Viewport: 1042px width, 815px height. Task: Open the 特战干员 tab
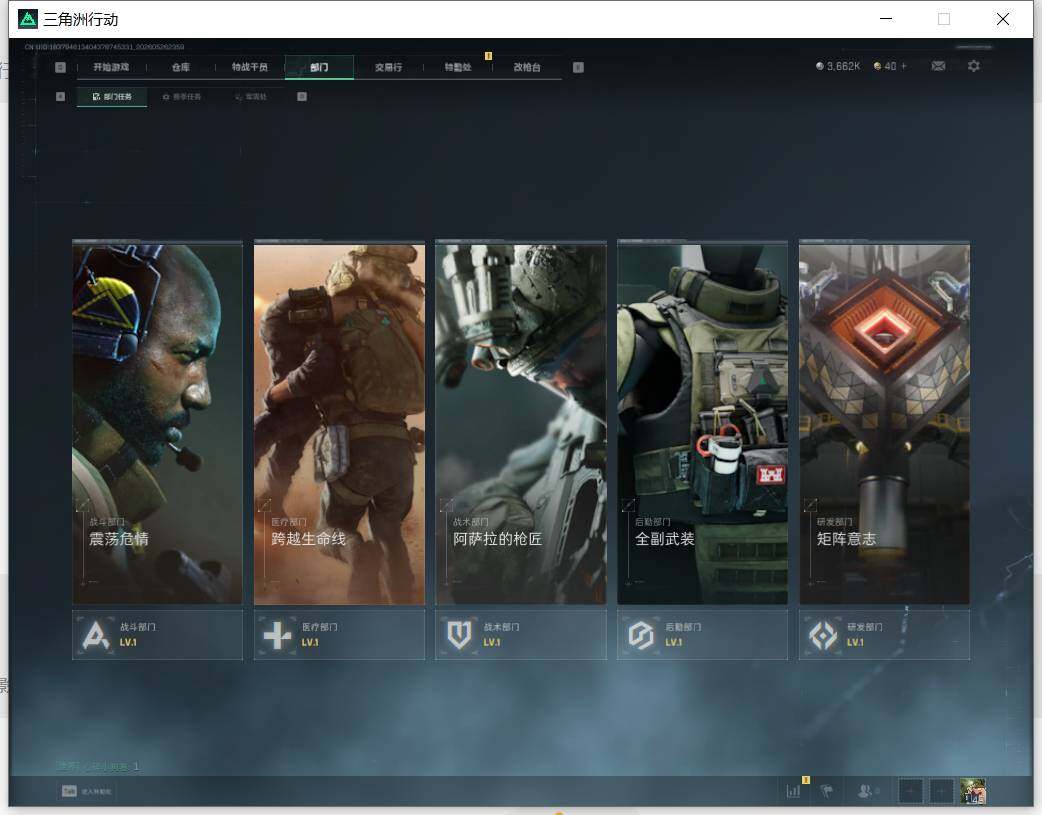click(x=250, y=67)
